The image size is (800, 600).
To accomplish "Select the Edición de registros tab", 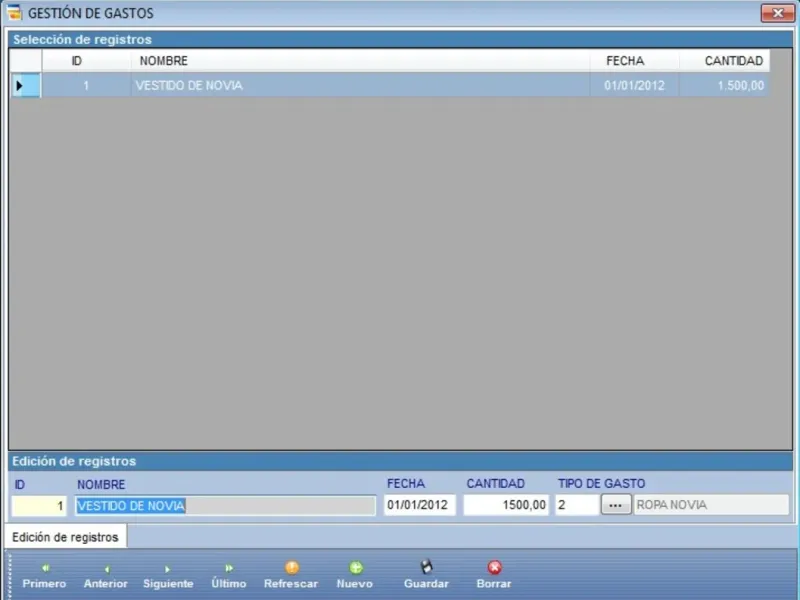I will coord(65,537).
